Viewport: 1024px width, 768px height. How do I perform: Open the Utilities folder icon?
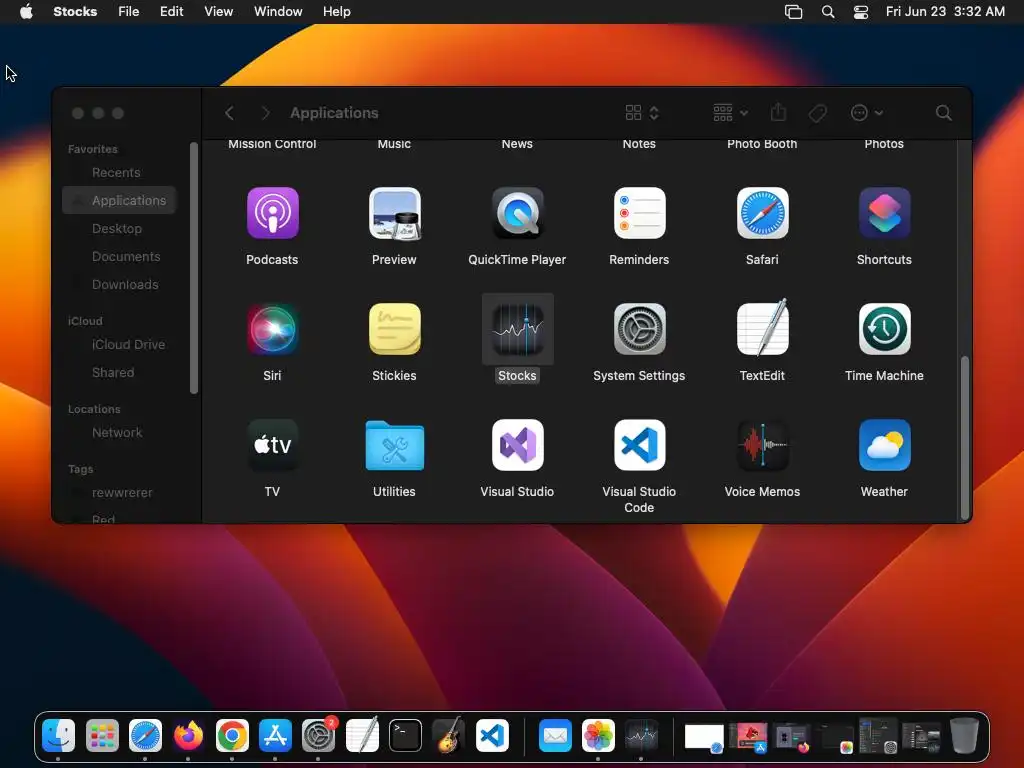pyautogui.click(x=394, y=445)
